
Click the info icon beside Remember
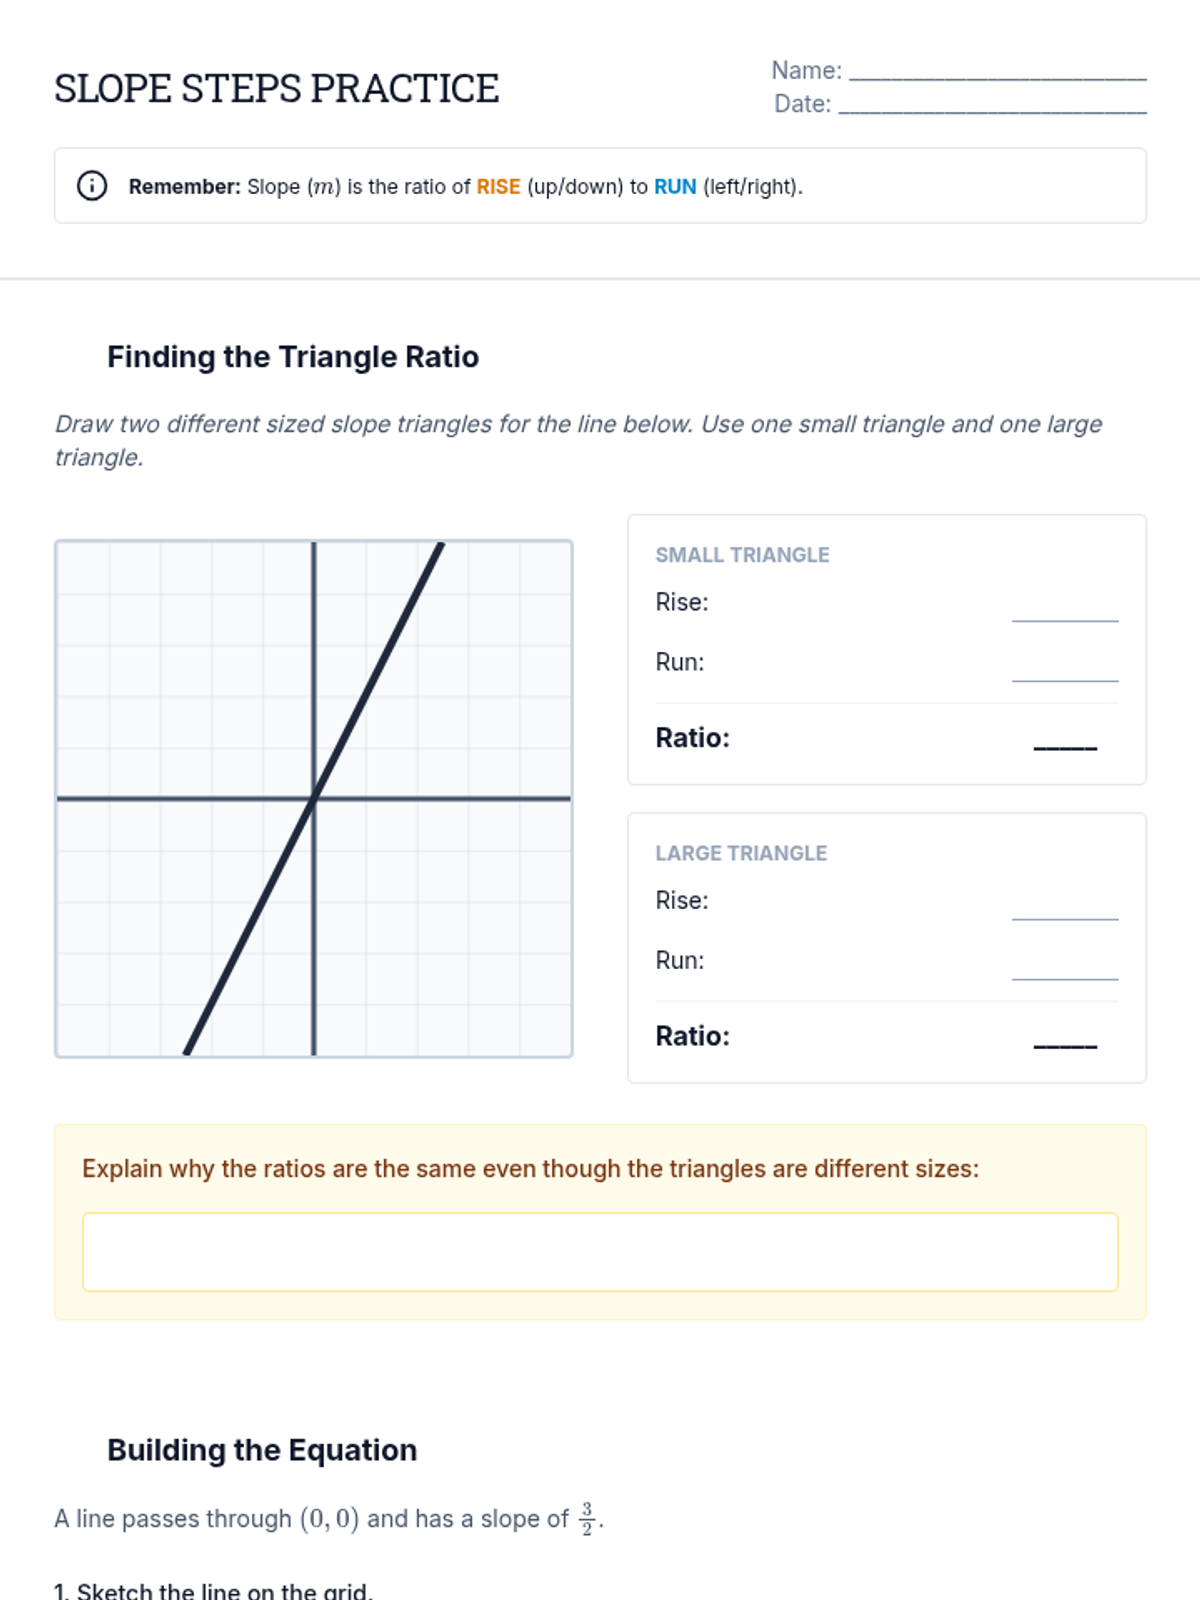[92, 186]
